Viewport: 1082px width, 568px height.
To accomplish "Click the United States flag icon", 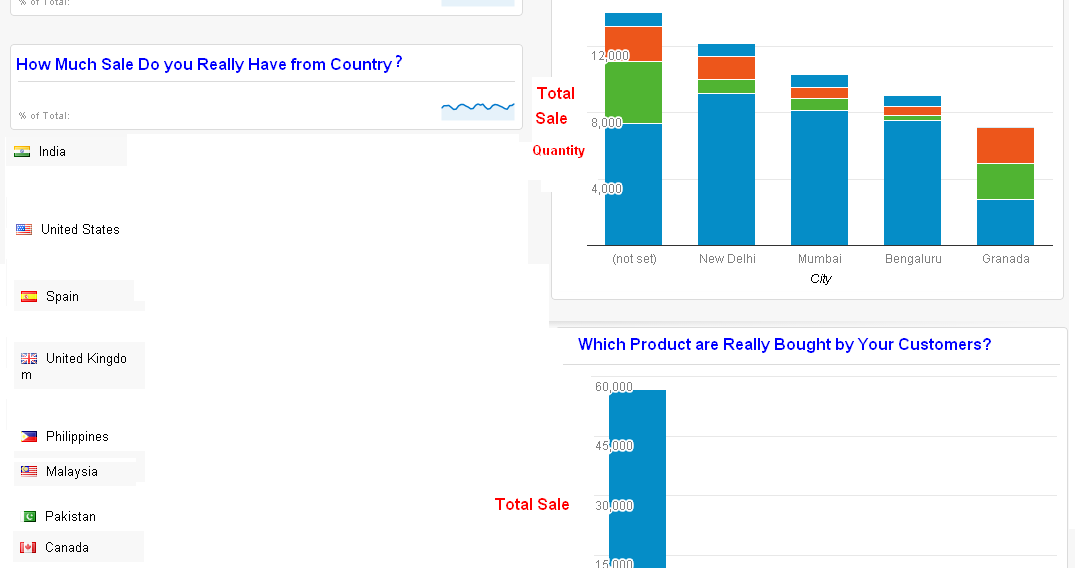I will coord(24,230).
